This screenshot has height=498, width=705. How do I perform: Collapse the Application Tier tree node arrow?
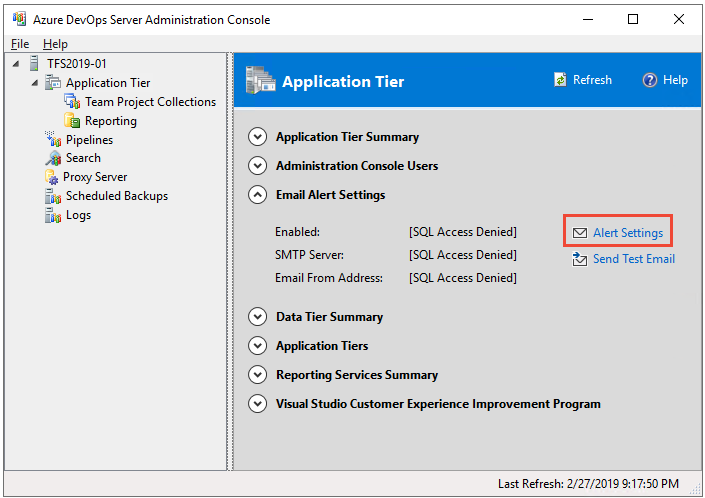(35, 83)
